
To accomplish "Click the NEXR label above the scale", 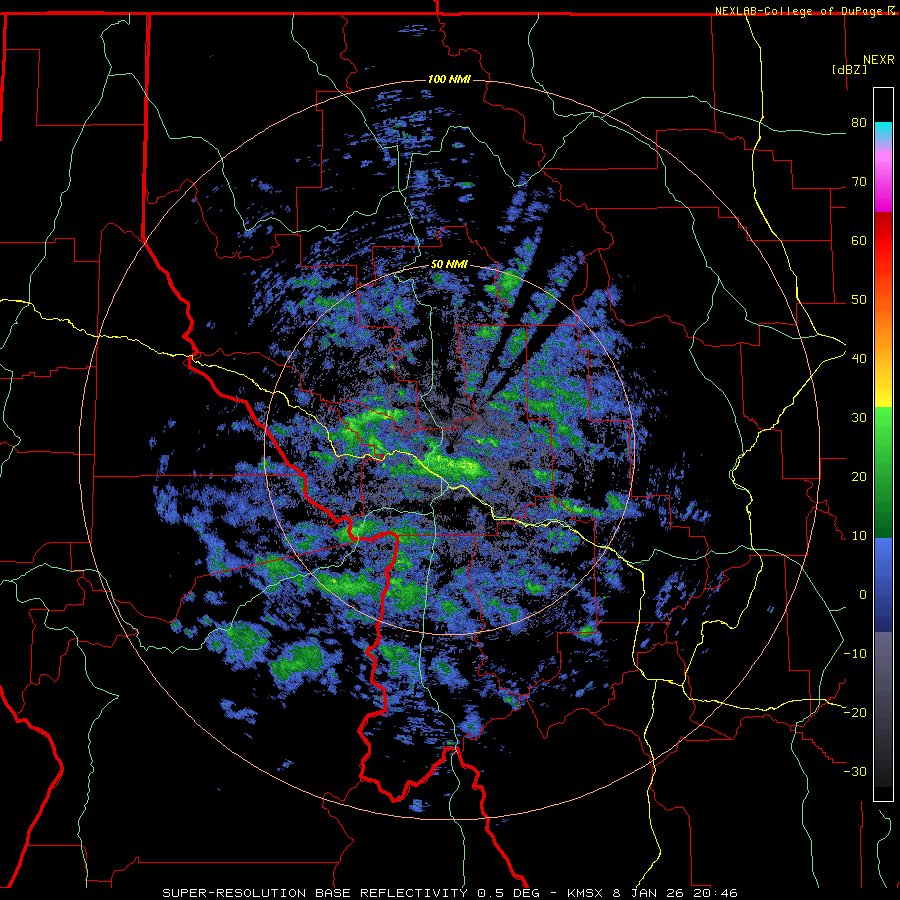I will click(879, 60).
